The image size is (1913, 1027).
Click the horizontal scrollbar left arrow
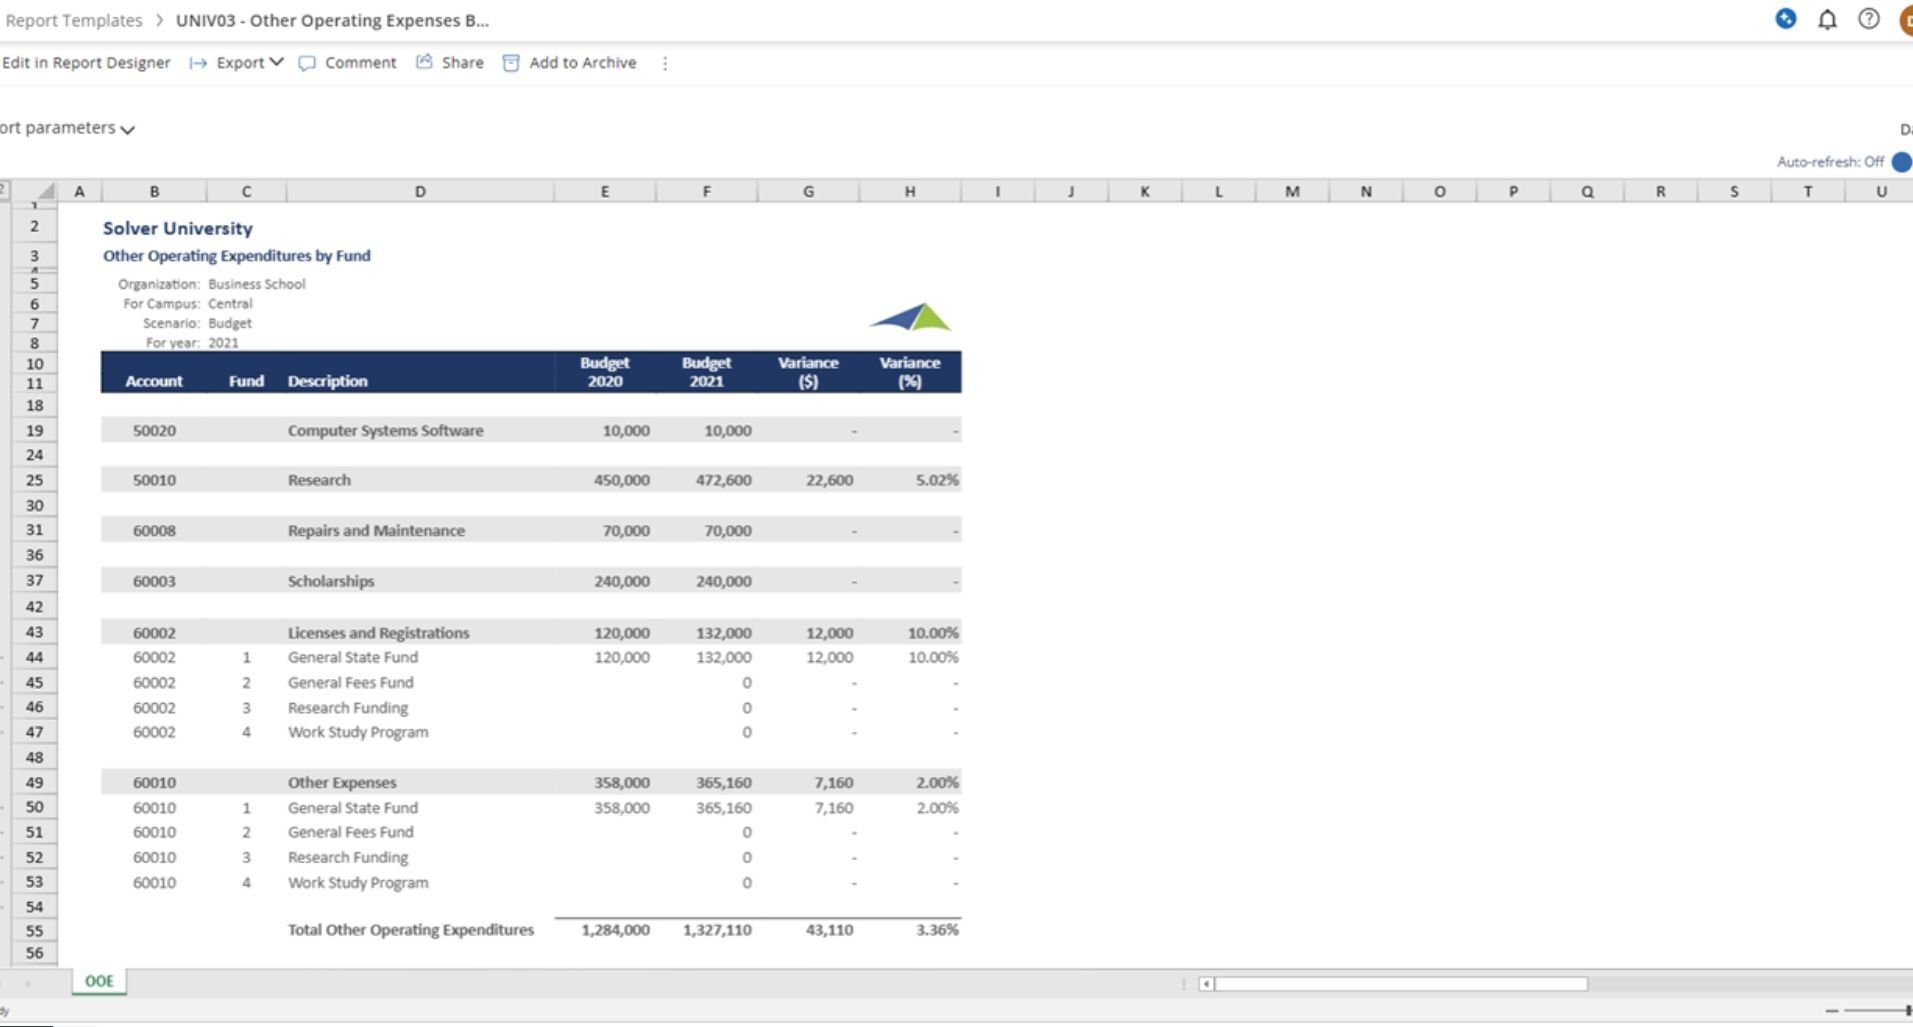pos(1207,984)
